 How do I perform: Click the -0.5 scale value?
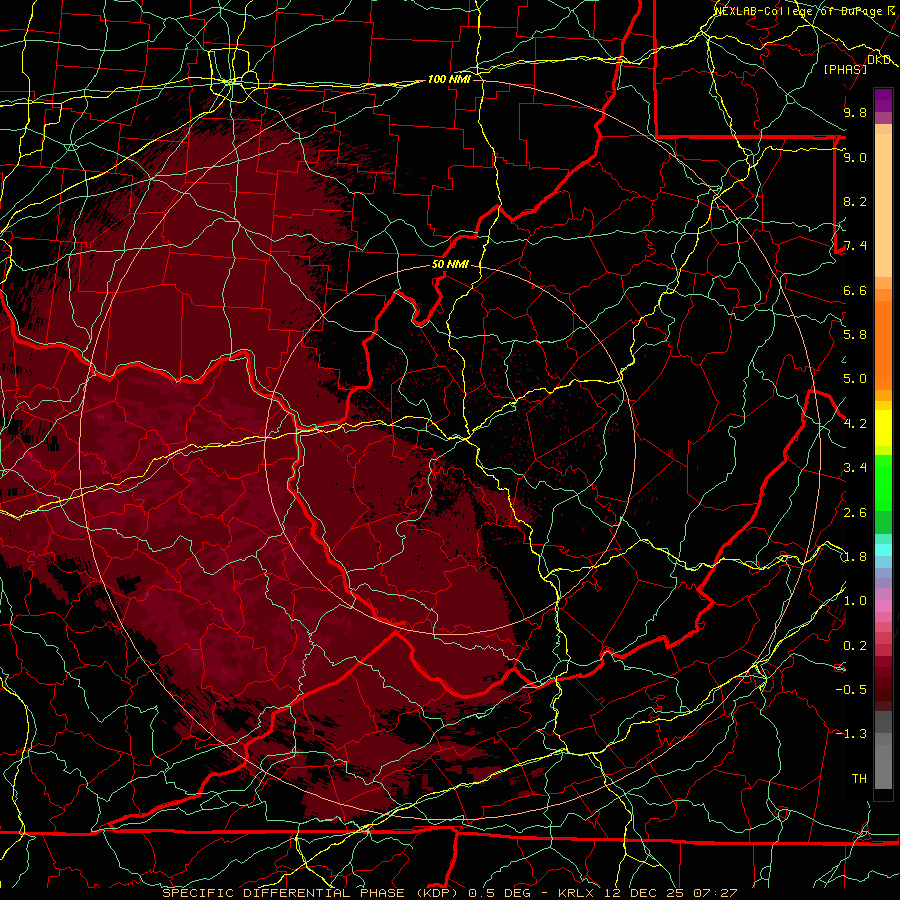tap(851, 689)
